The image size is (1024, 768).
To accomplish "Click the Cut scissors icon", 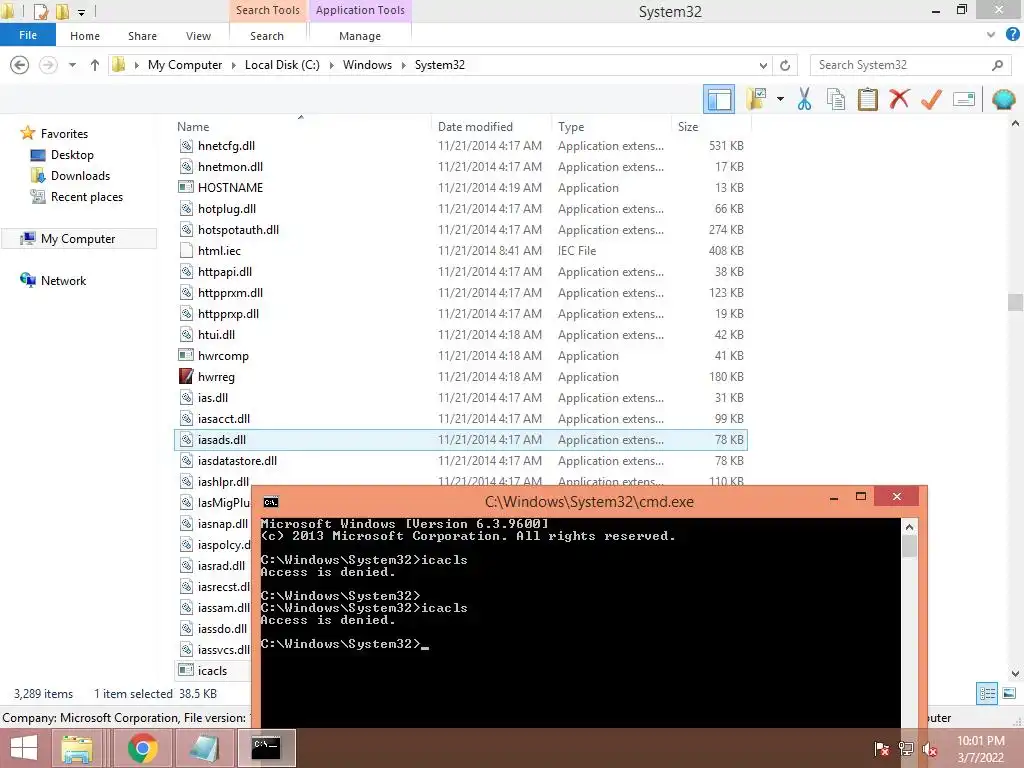I will pyautogui.click(x=804, y=99).
